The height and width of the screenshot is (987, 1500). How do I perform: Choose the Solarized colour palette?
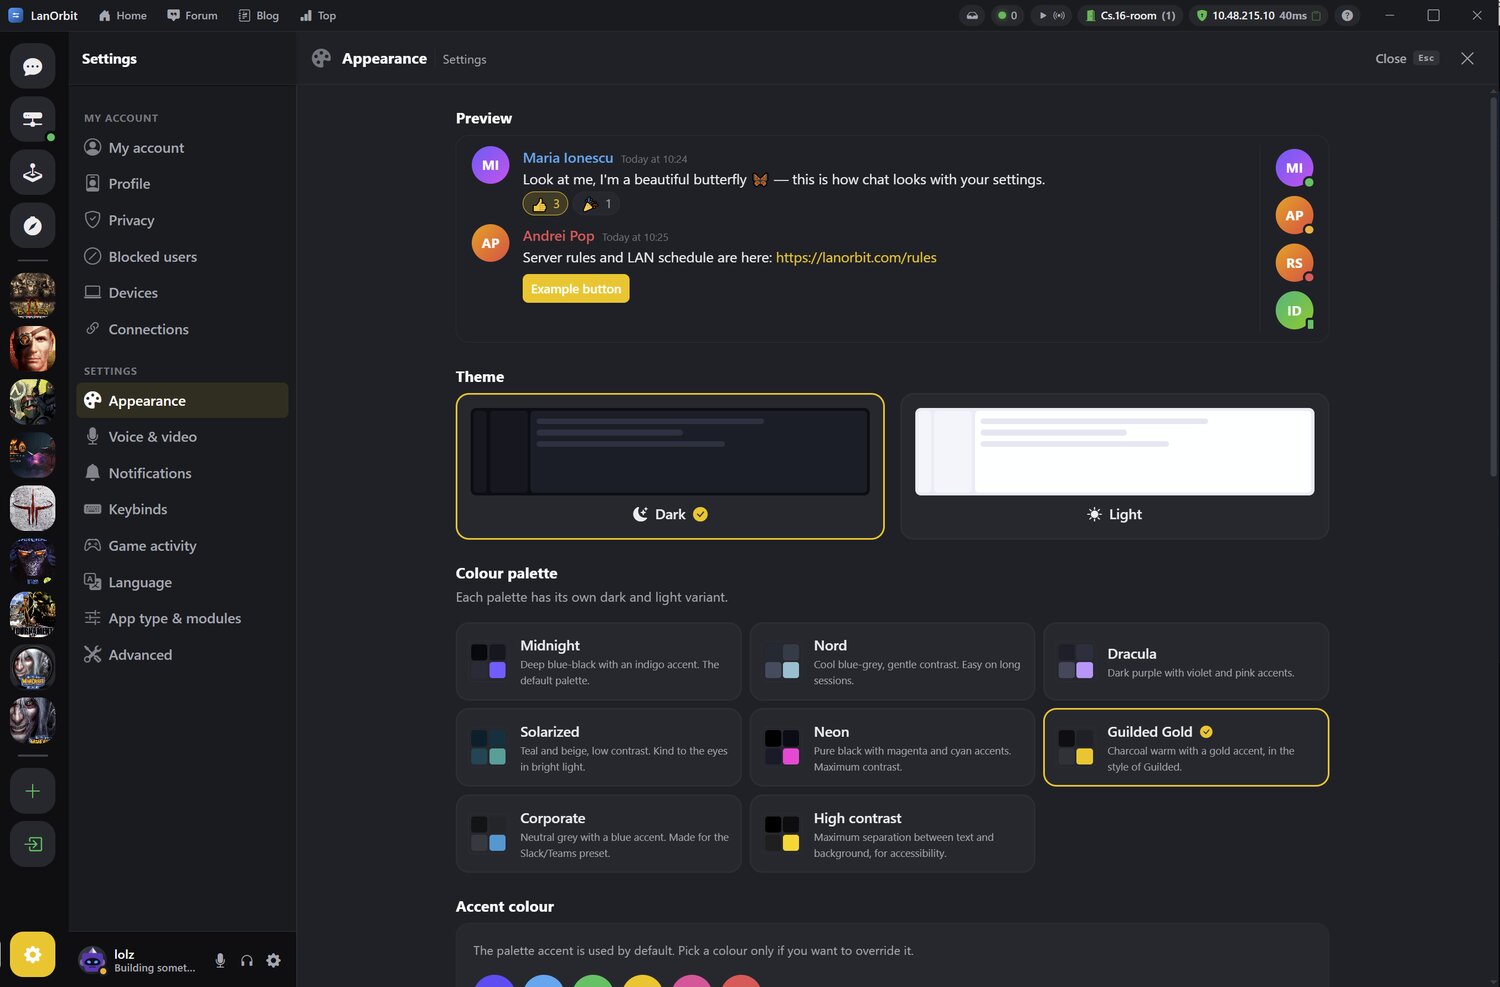[598, 748]
